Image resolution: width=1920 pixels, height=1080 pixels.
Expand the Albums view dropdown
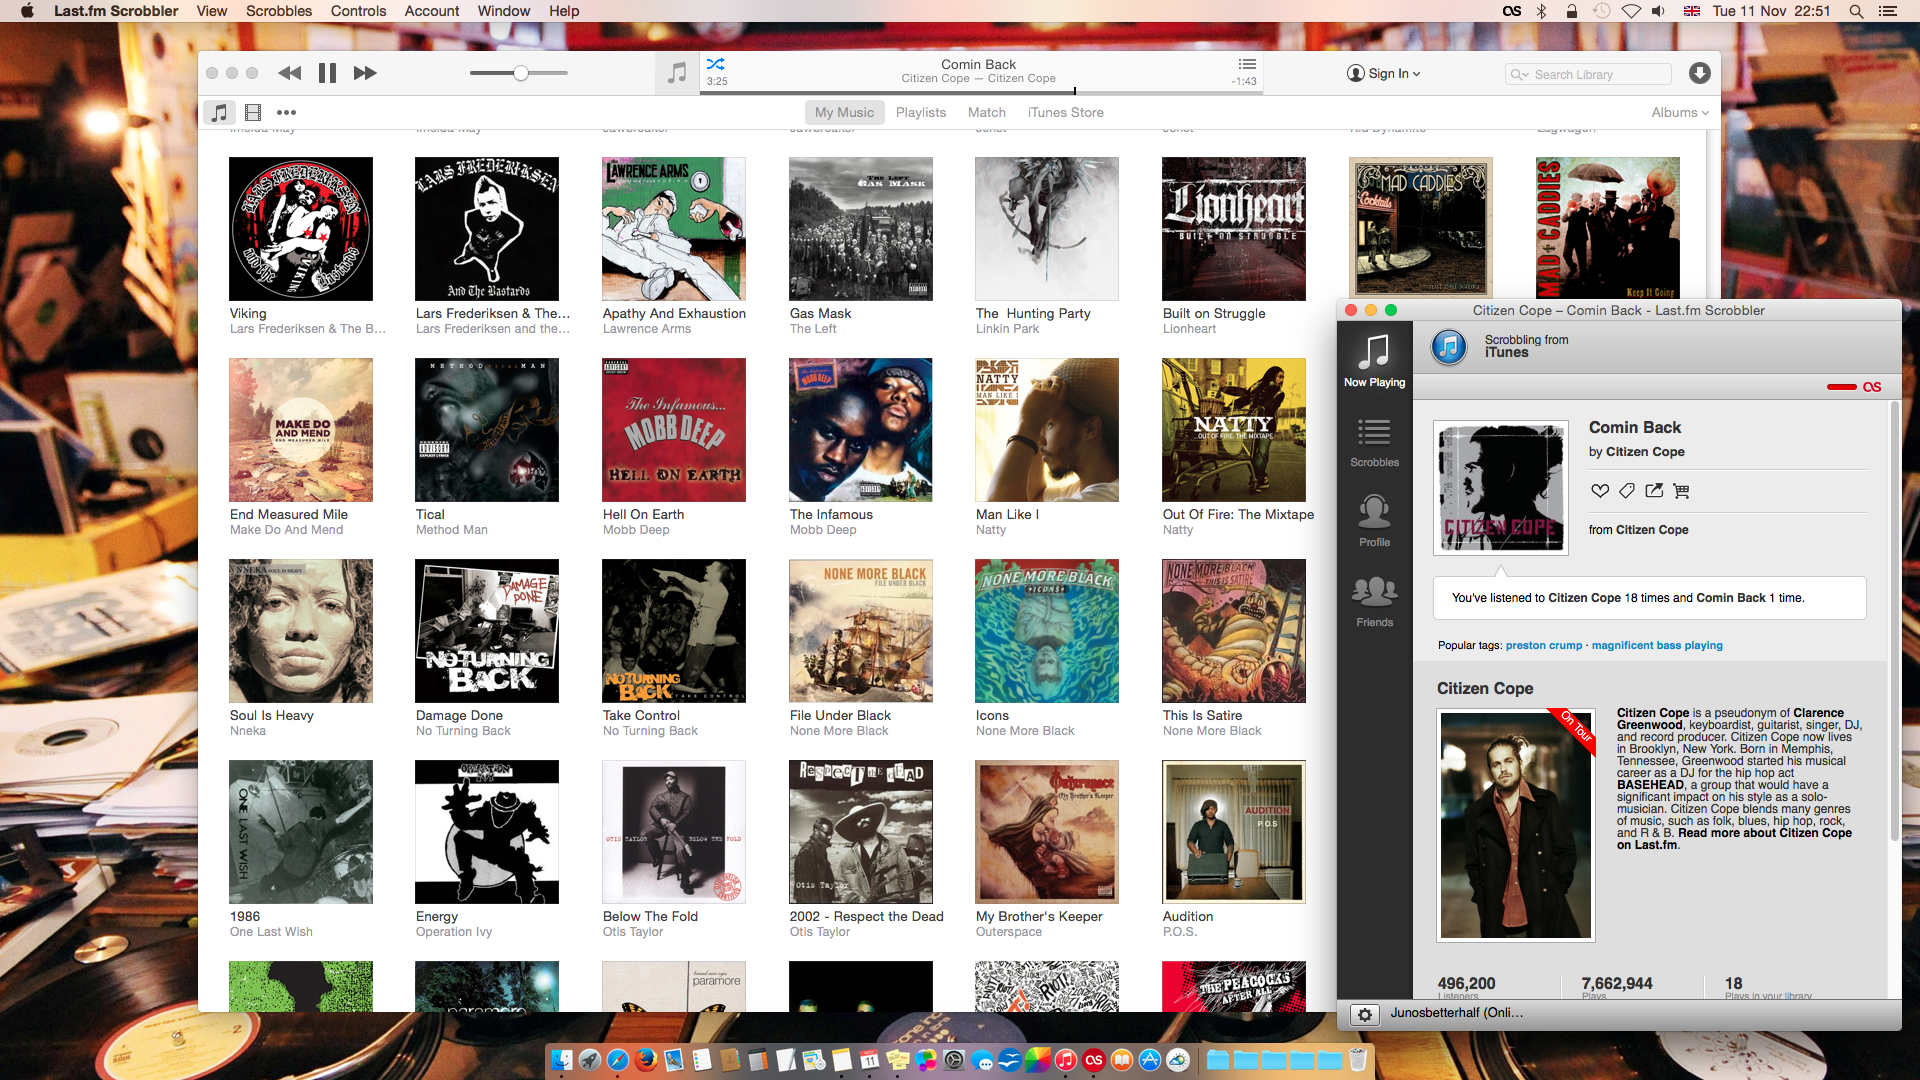click(1680, 112)
